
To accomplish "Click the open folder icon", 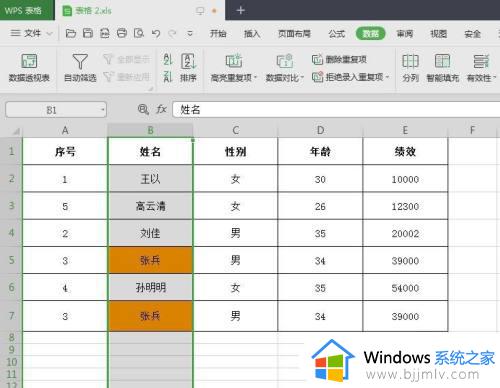I will tap(71, 33).
